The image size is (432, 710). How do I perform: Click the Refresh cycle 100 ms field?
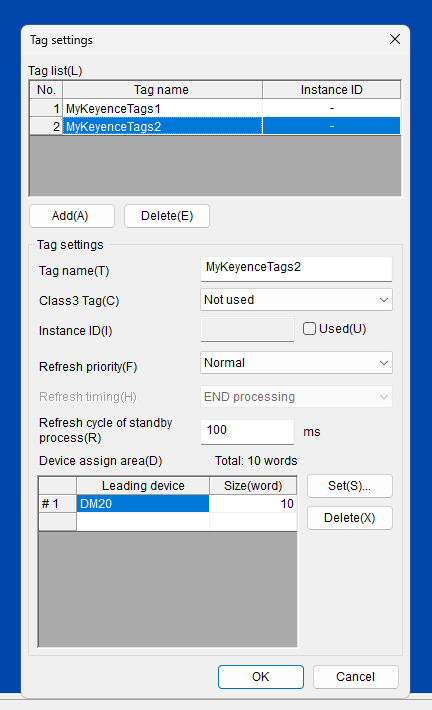[x=247, y=432]
